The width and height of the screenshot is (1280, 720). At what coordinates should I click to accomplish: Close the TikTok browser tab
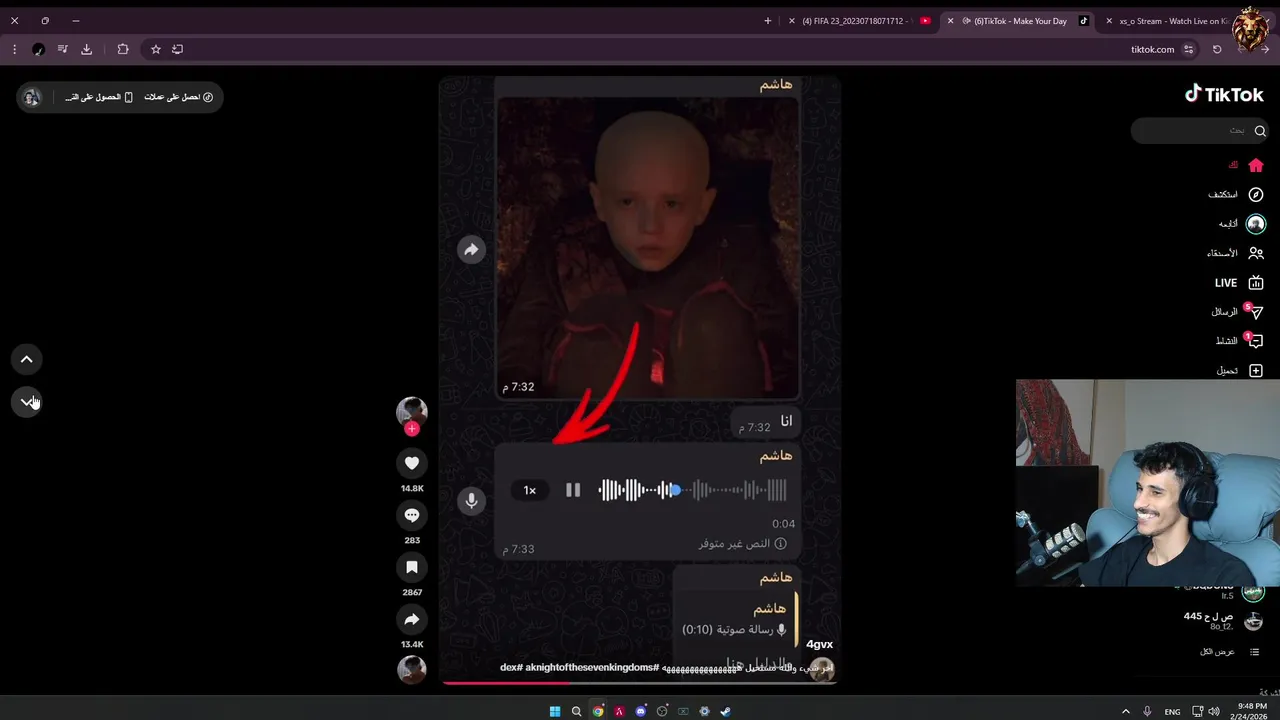click(x=951, y=21)
